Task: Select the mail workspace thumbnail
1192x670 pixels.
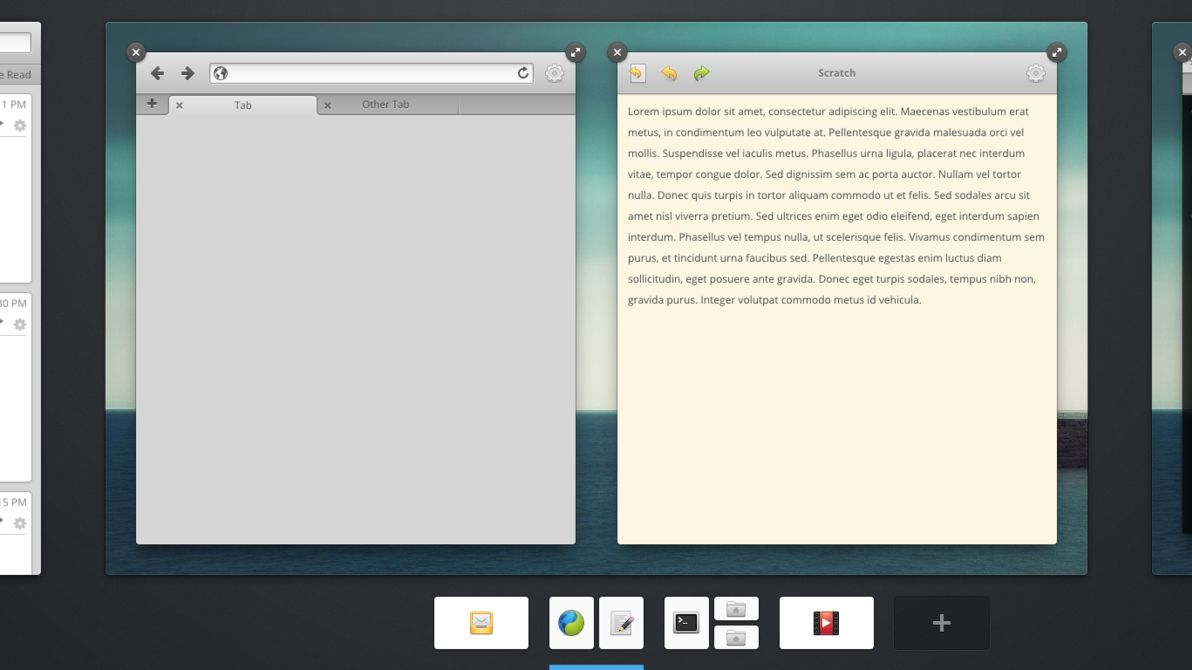Action: point(481,623)
